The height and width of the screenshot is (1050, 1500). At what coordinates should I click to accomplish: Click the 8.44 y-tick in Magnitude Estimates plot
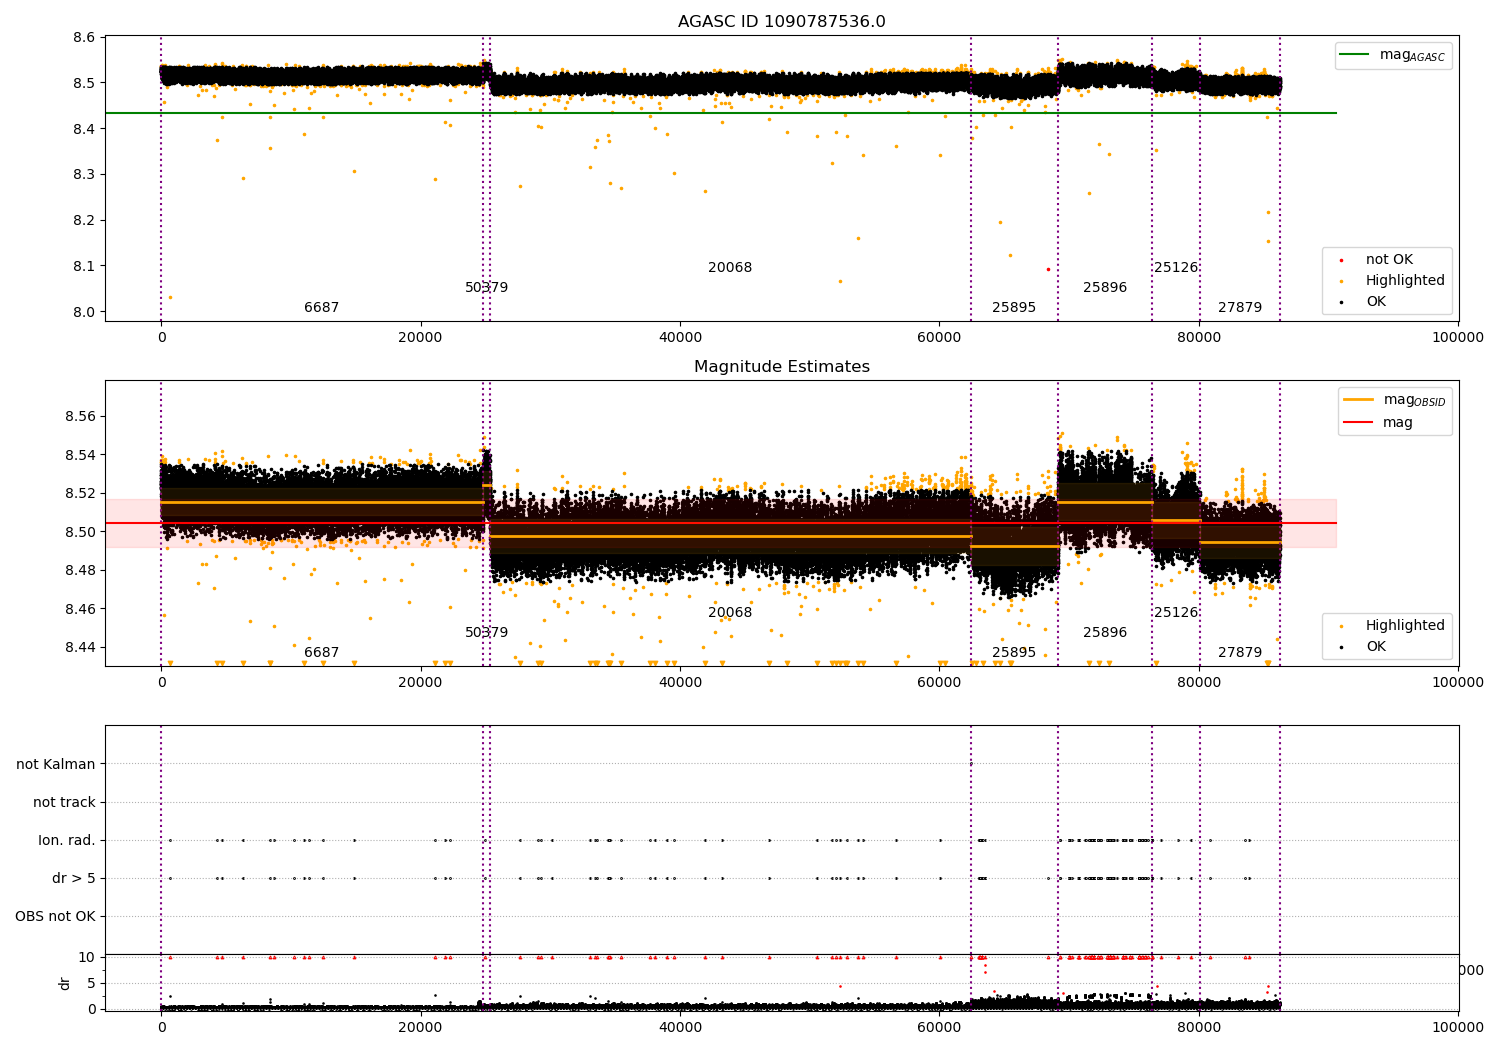pos(81,648)
